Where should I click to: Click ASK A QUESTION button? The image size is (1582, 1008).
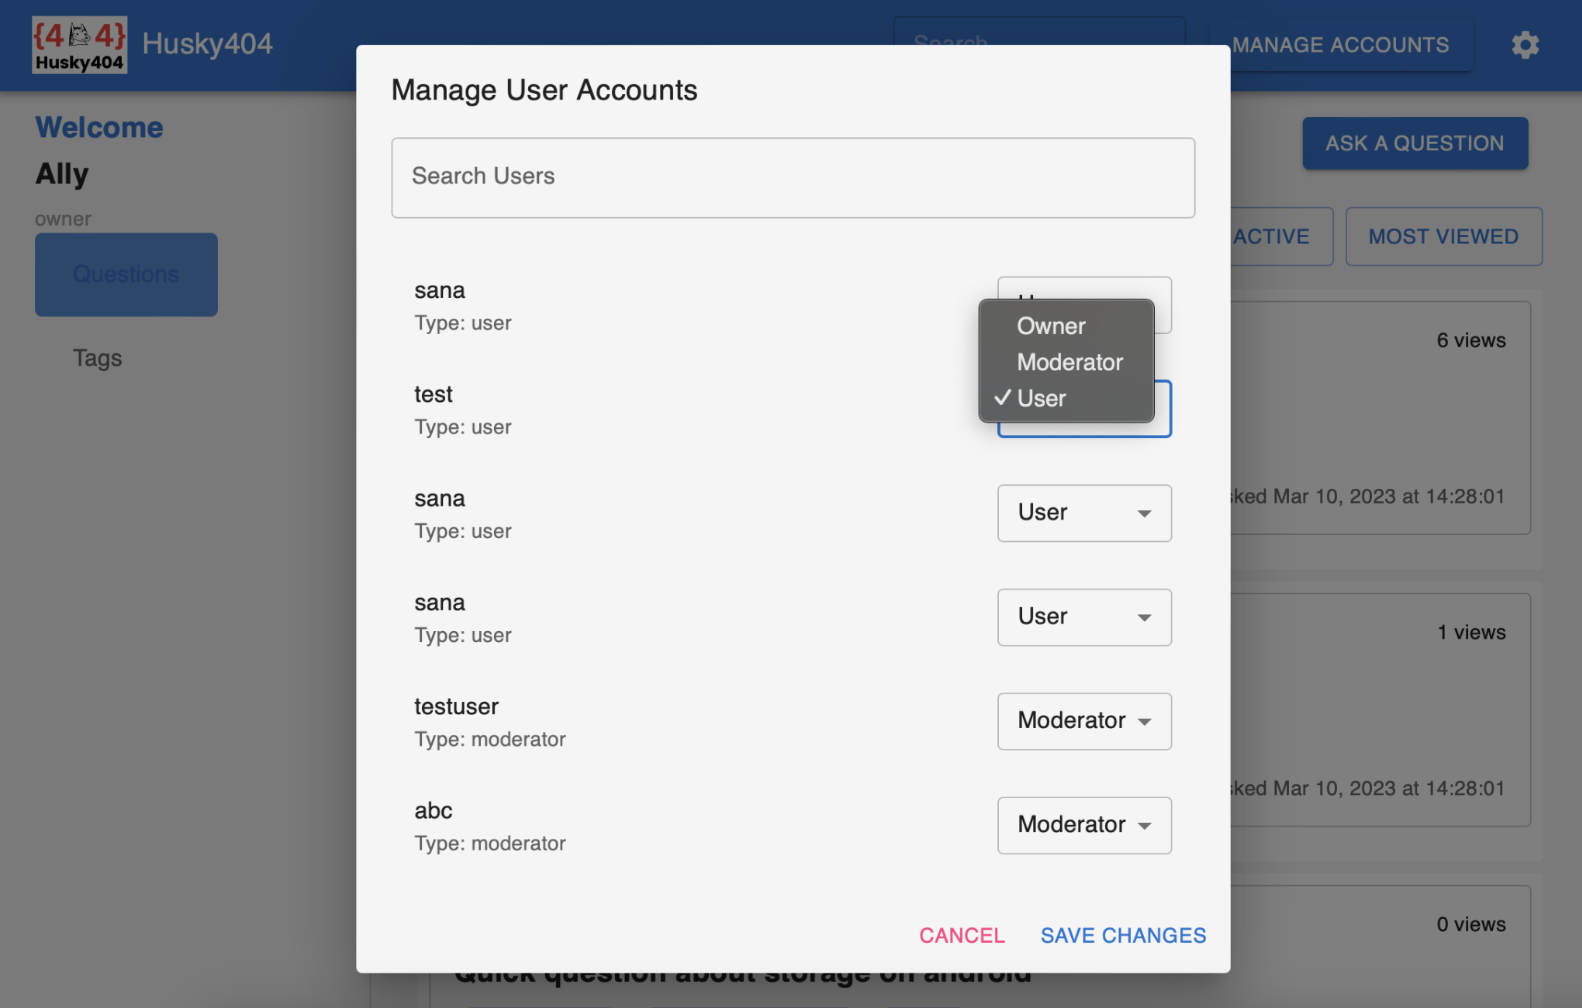1415,143
